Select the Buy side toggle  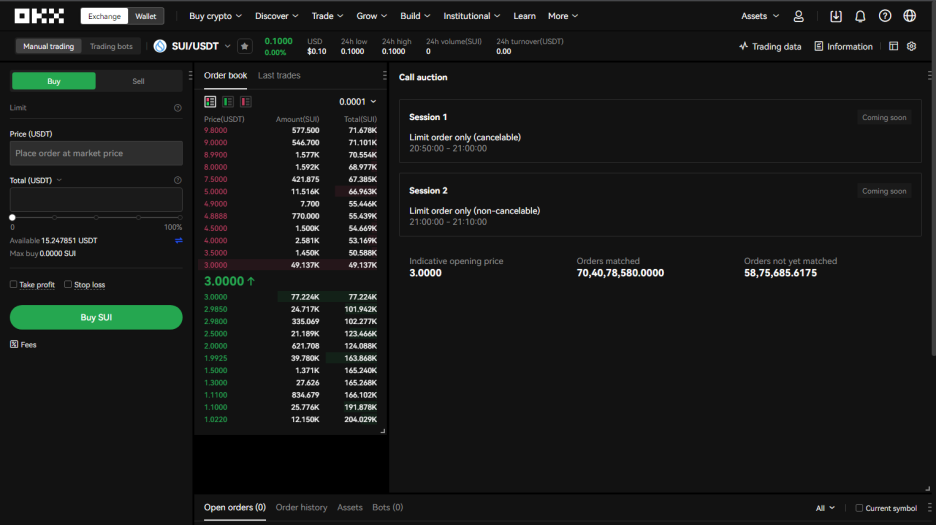click(x=54, y=81)
